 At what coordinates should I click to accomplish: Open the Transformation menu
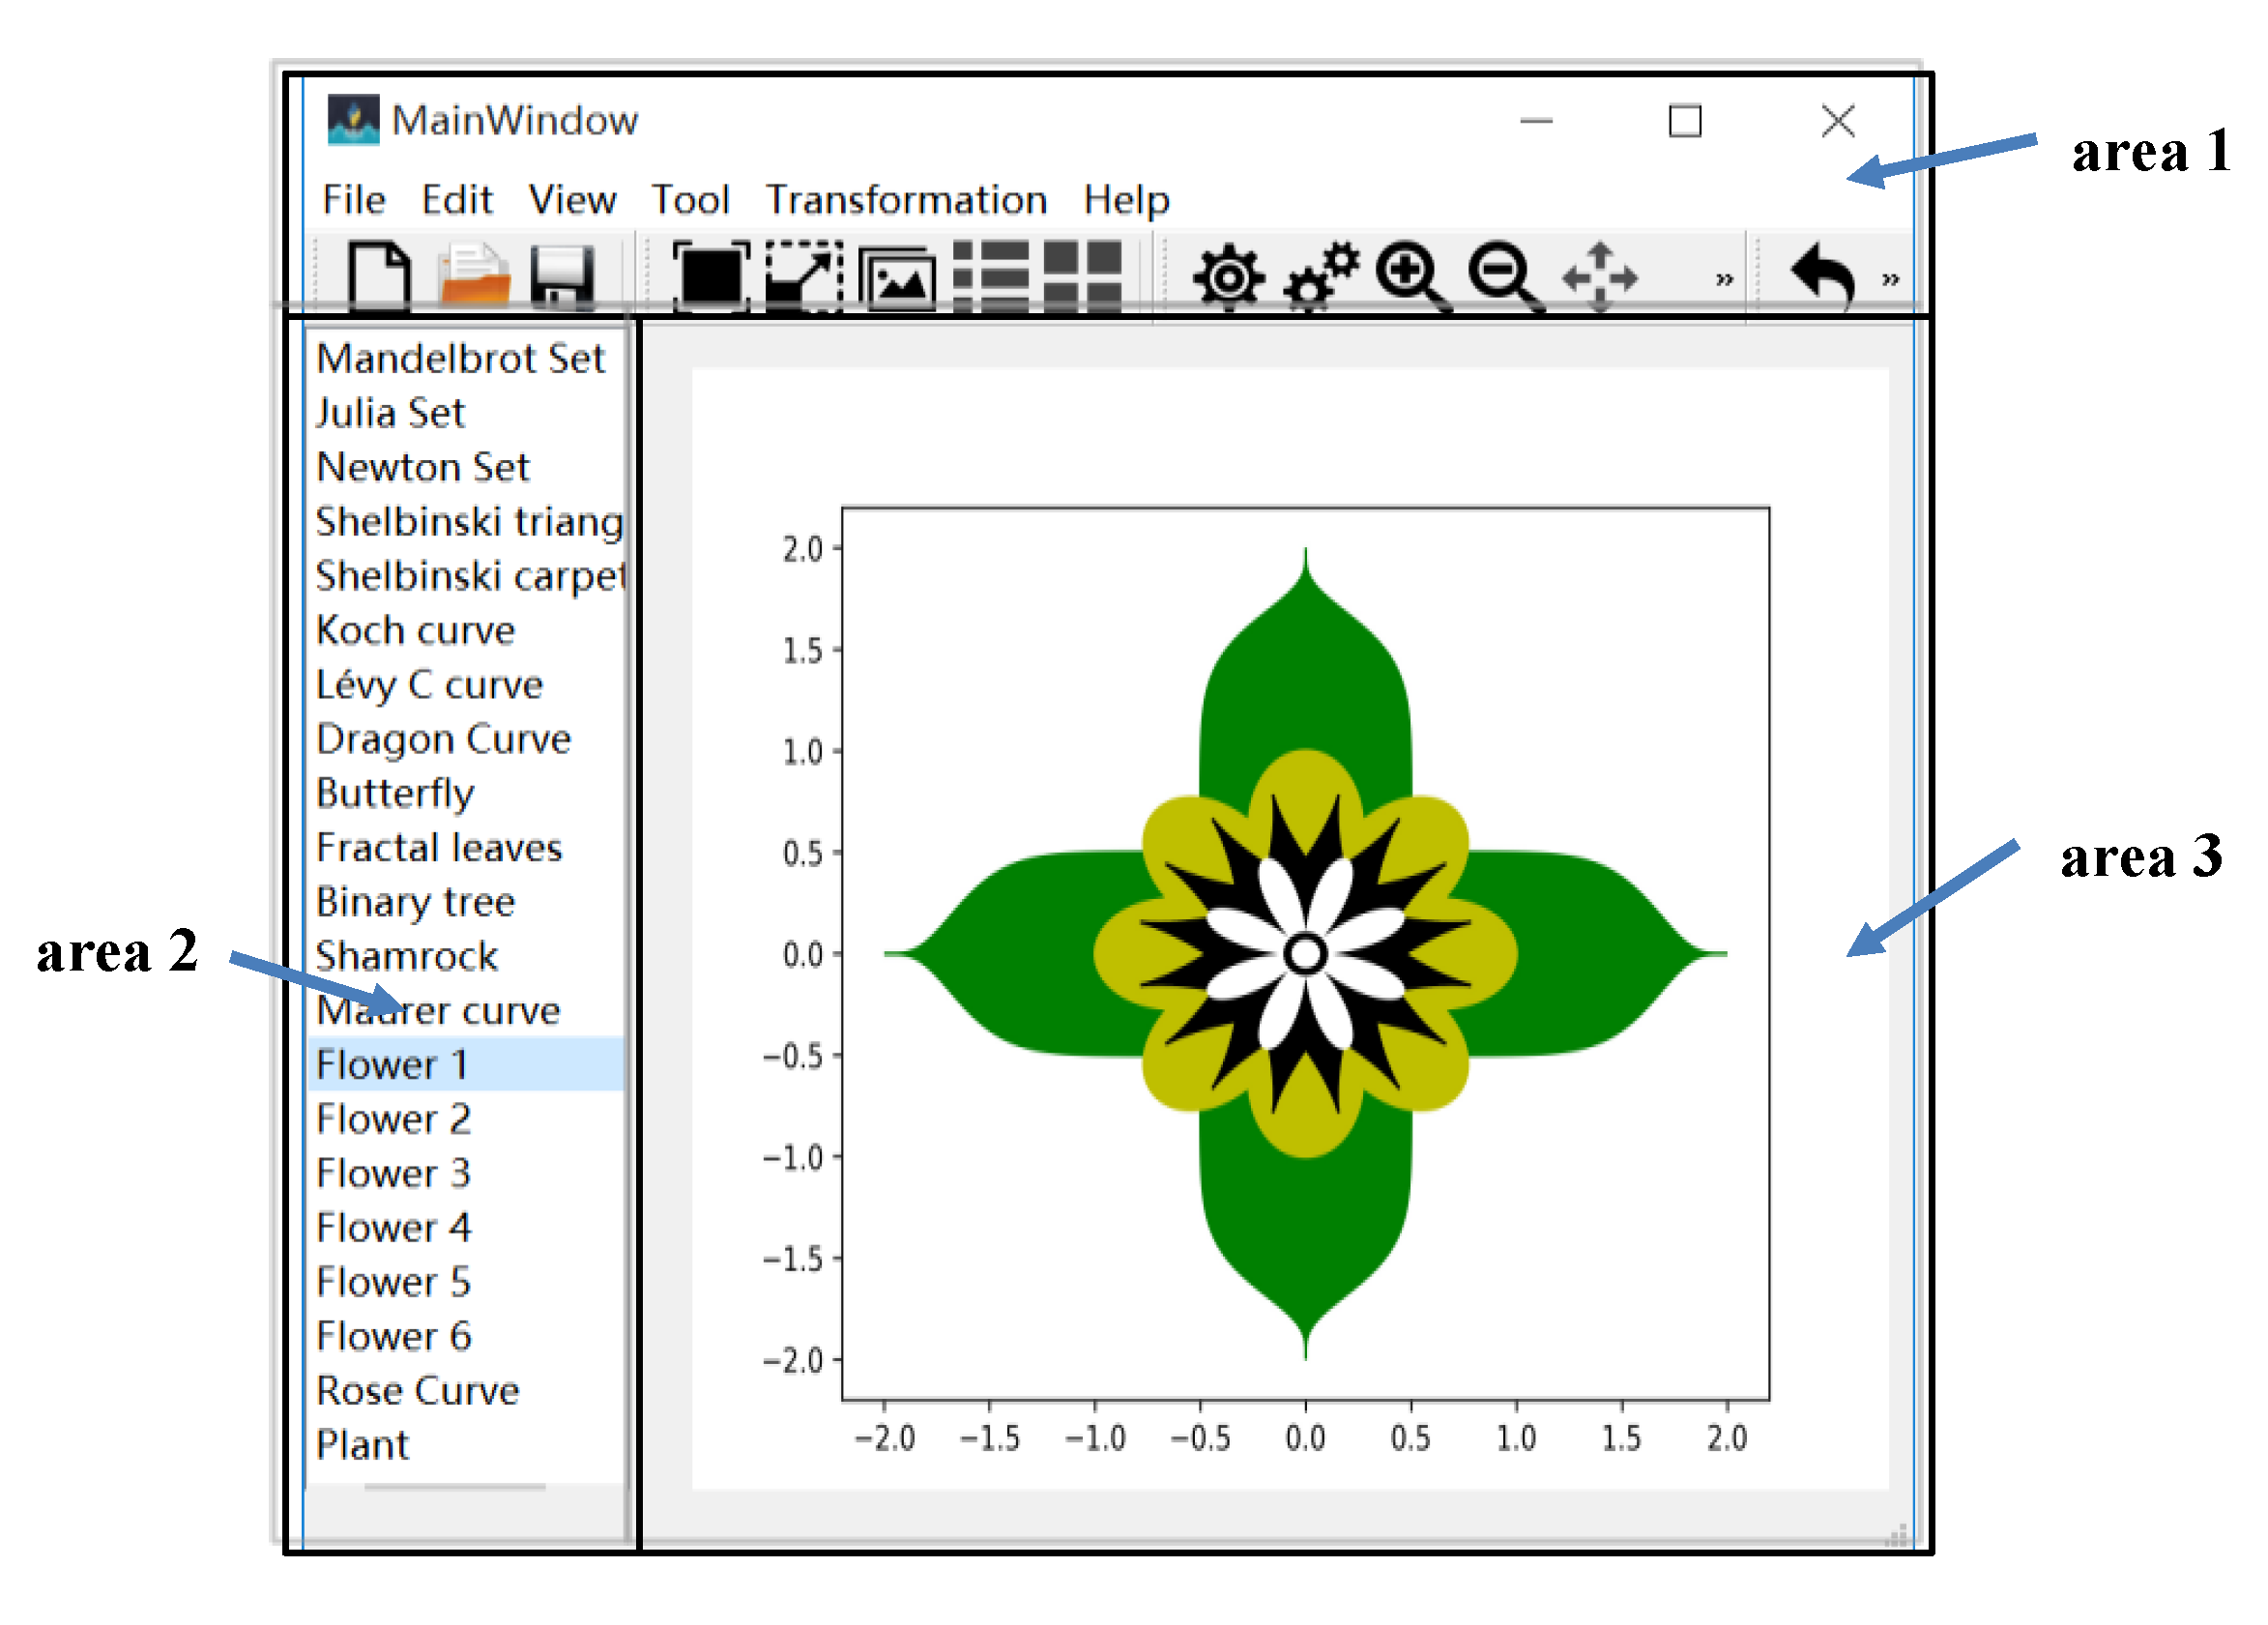[x=906, y=200]
